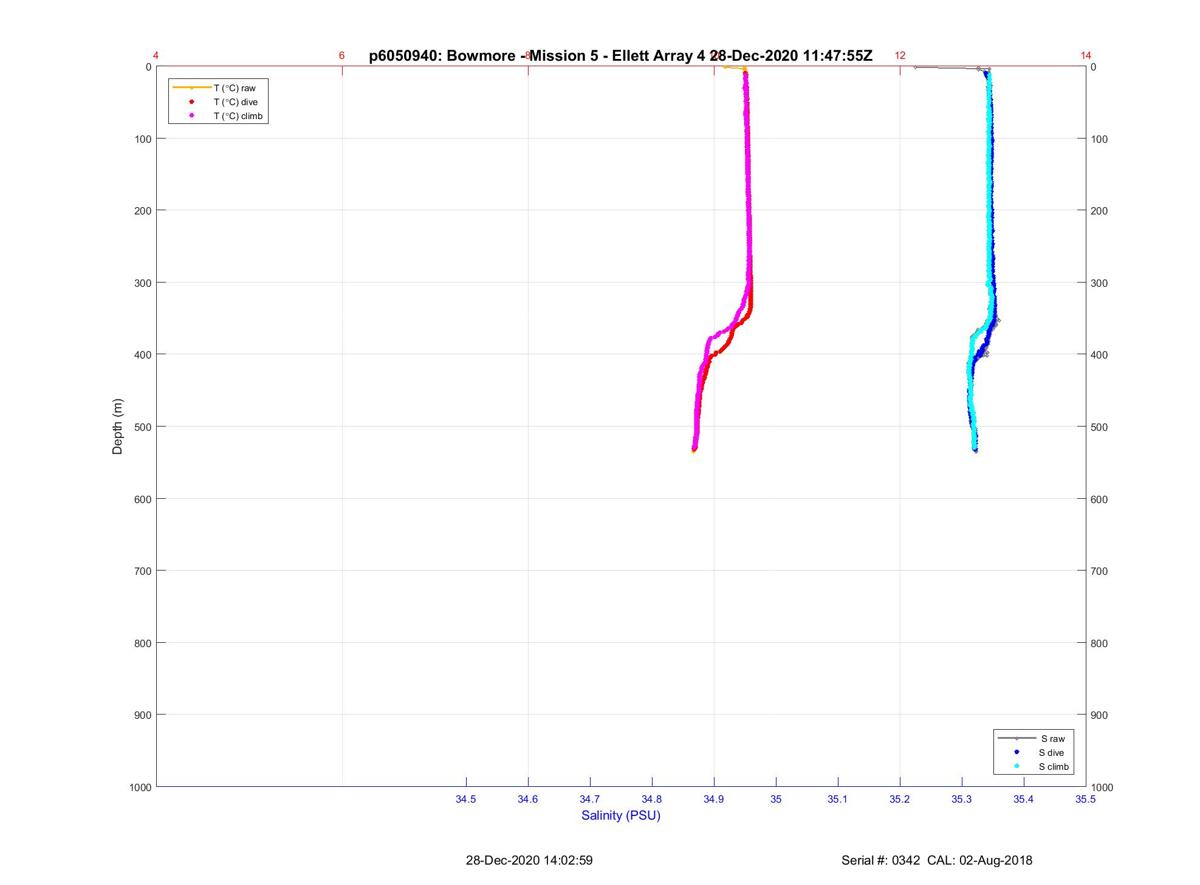1200x885 pixels.
Task: Click the plot title mentioning Bowmore Mission 5
Action: tap(621, 56)
